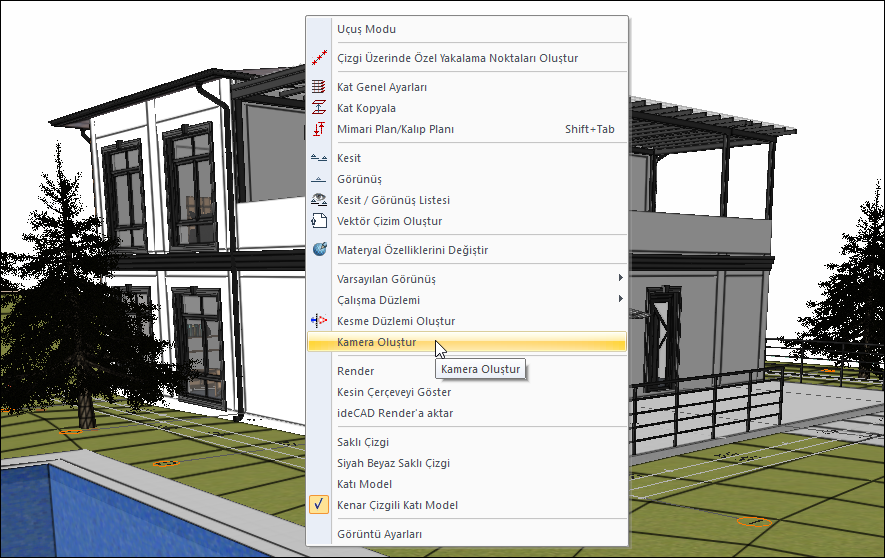Click the Kesme Düzlemi Oluştur icon

click(320, 321)
